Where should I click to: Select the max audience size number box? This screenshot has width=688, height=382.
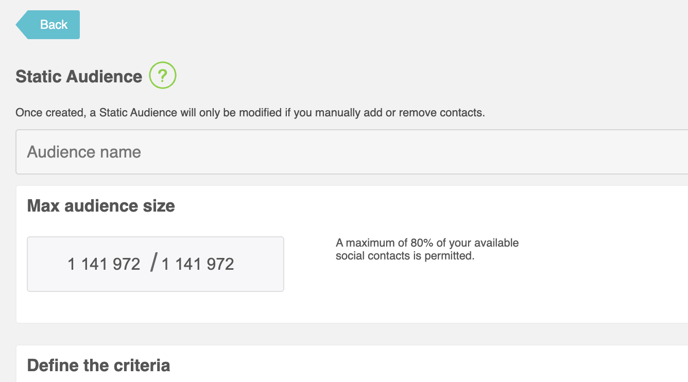click(x=155, y=264)
